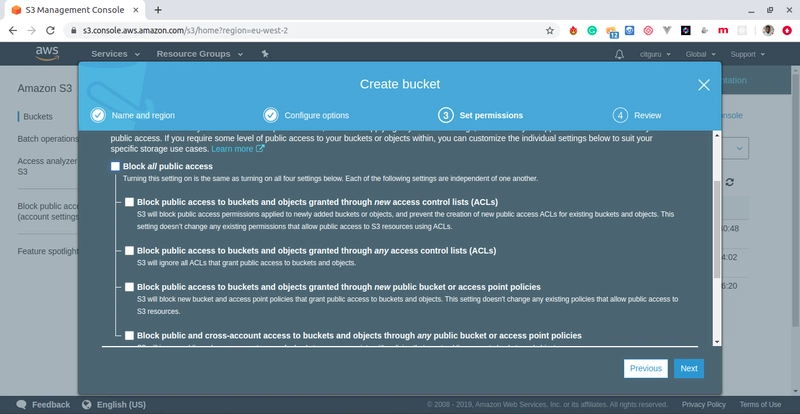Open the citguru account dropdown

[655, 54]
